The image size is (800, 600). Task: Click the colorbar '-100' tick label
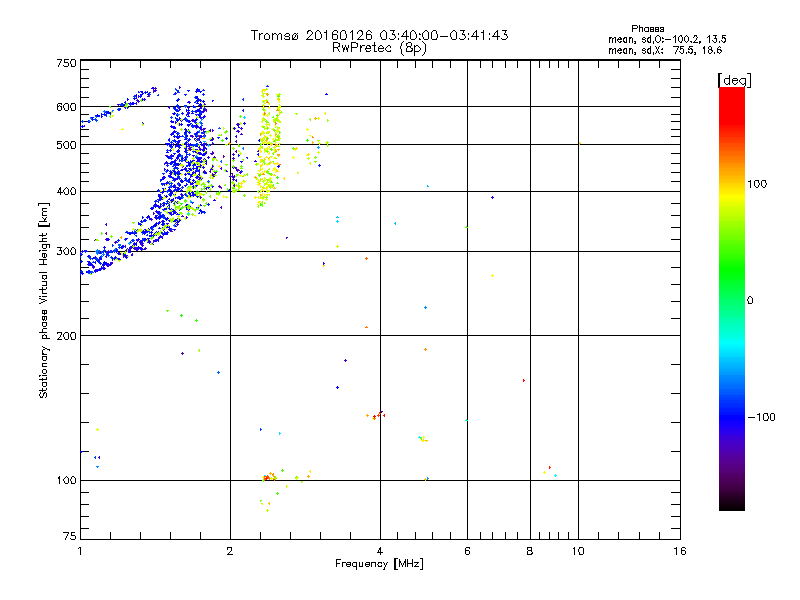pyautogui.click(x=761, y=417)
